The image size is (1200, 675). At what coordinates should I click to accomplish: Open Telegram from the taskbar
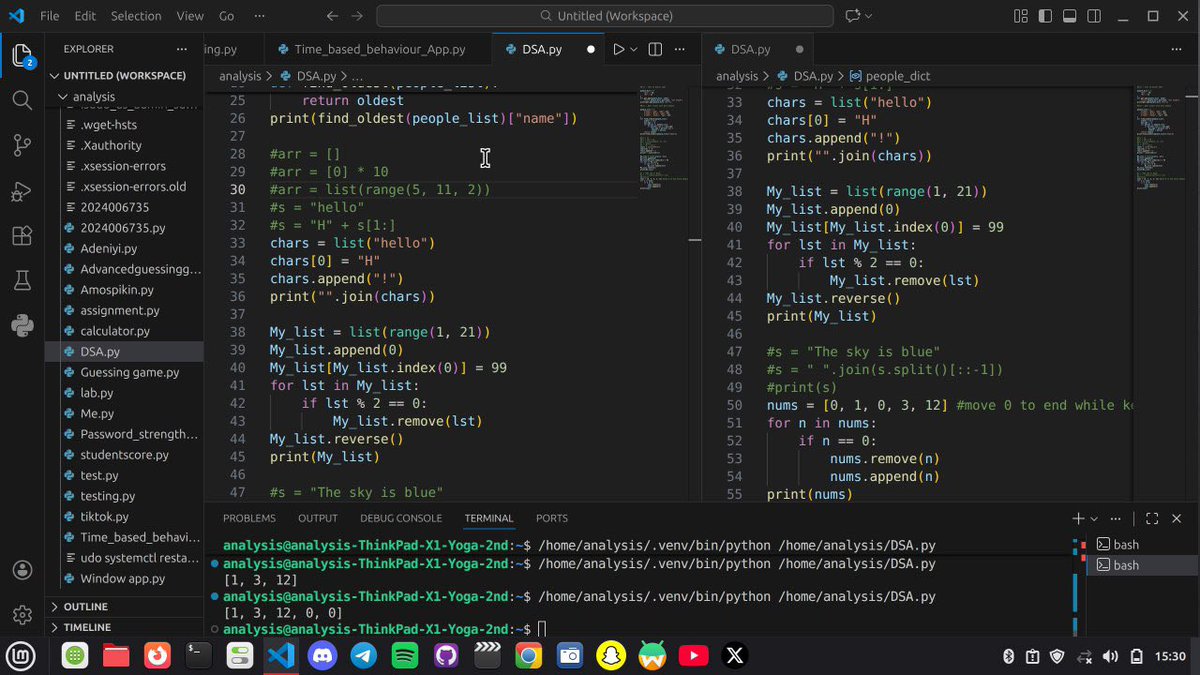364,656
